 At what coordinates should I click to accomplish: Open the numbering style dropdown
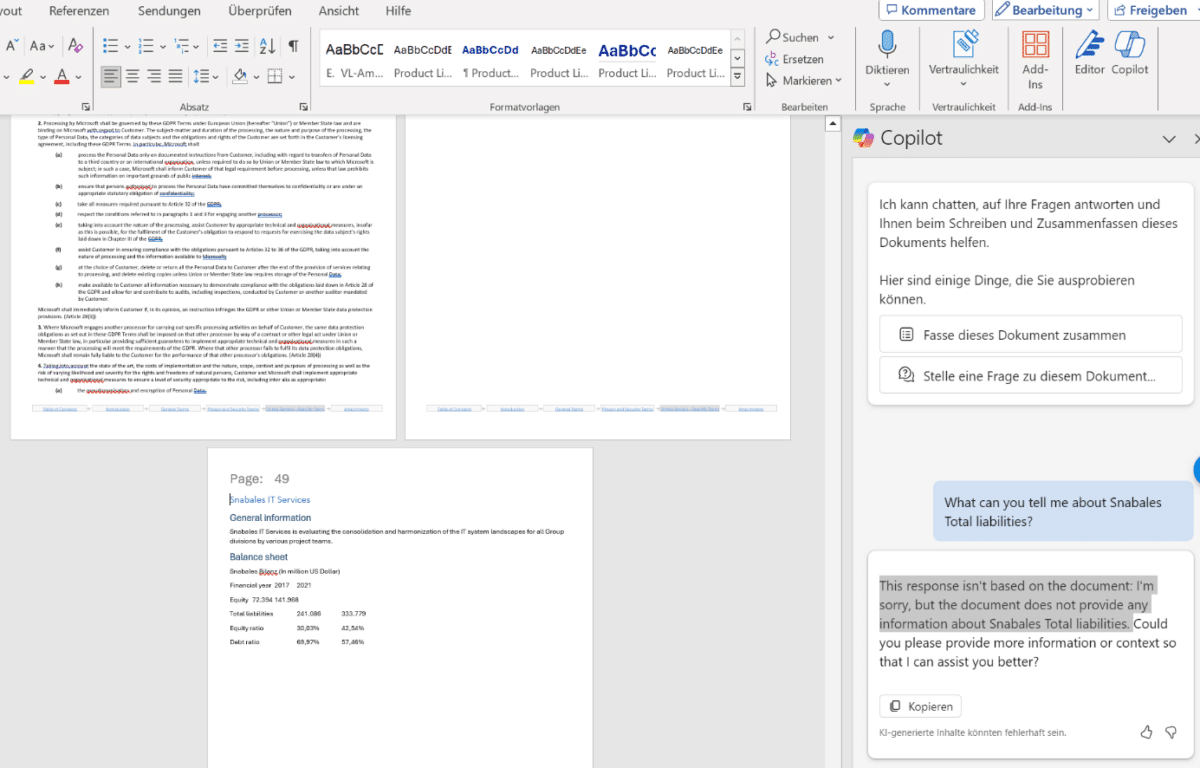[162, 46]
